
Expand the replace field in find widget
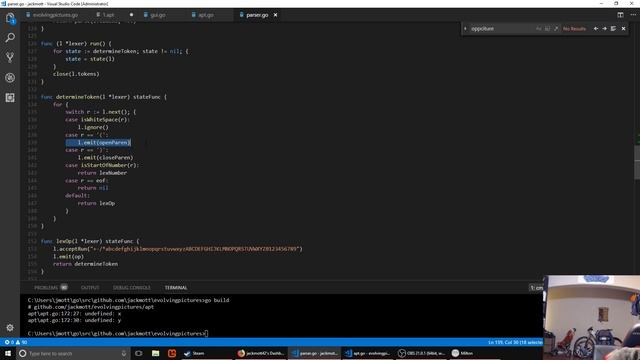click(x=465, y=29)
